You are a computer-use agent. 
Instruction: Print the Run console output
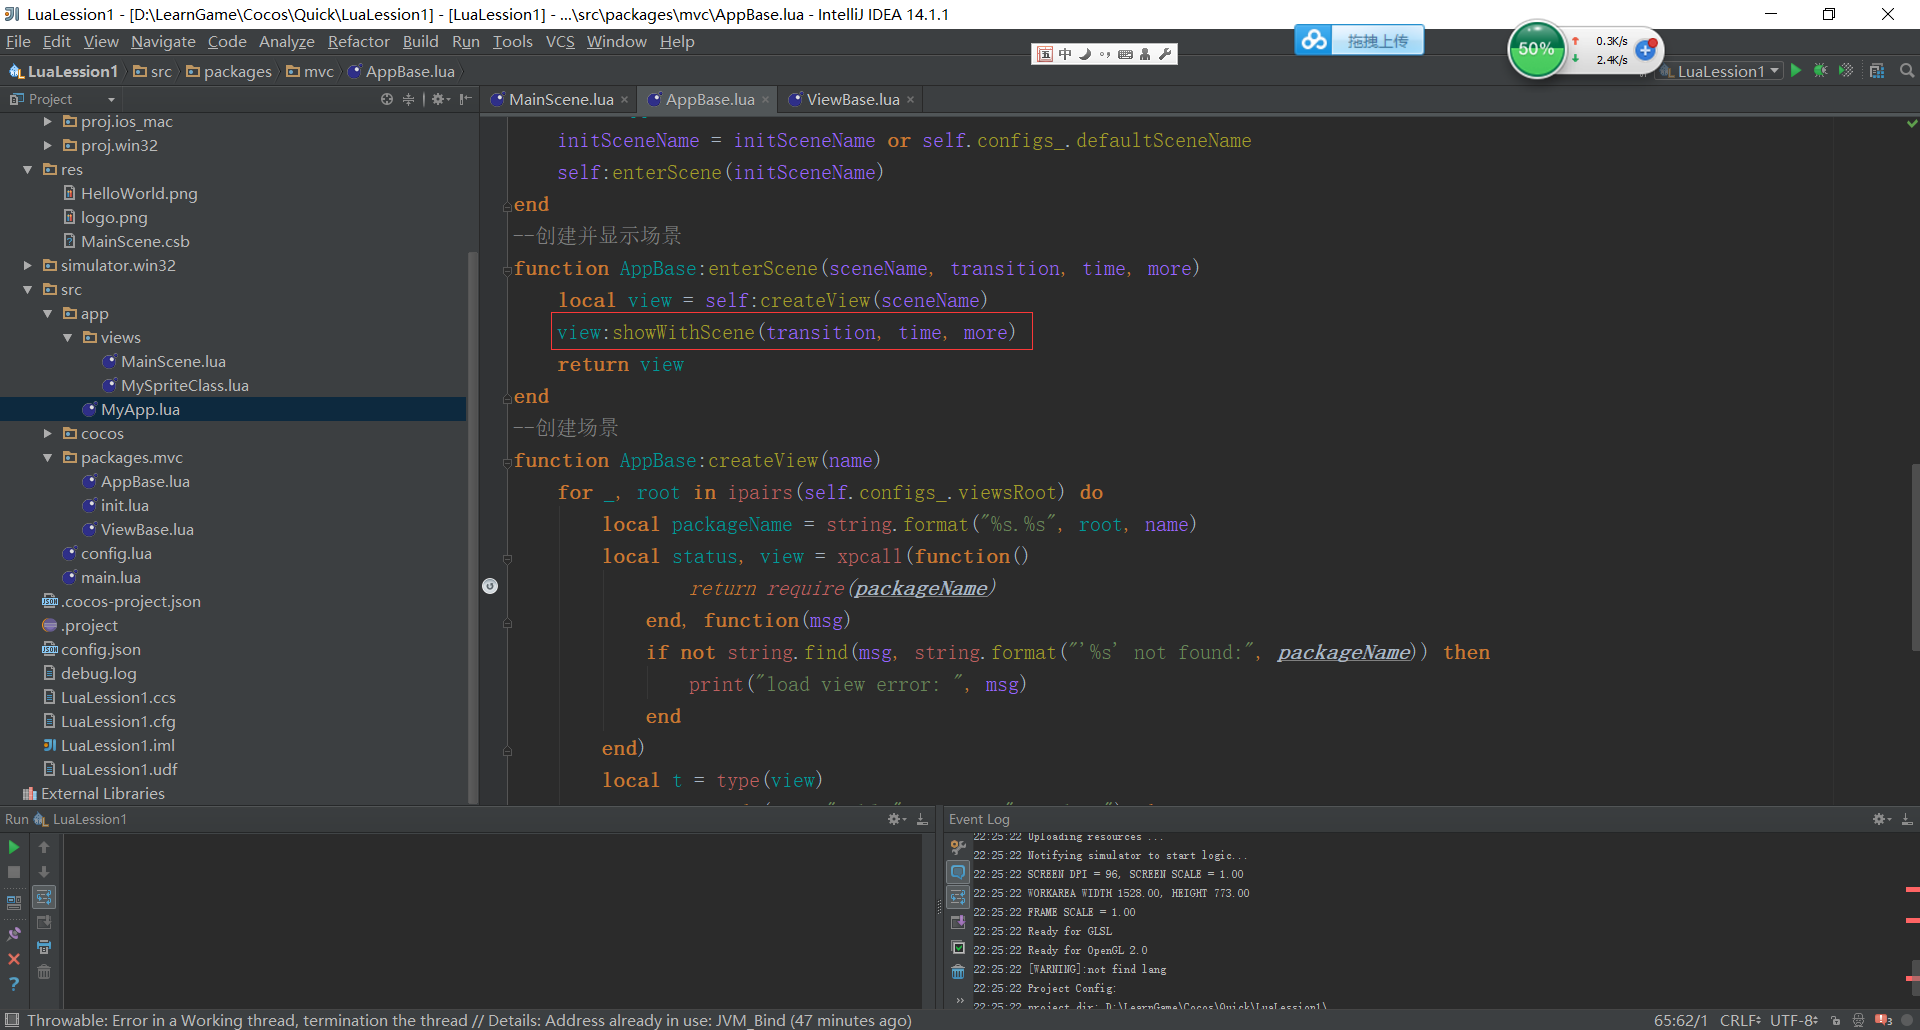click(44, 947)
